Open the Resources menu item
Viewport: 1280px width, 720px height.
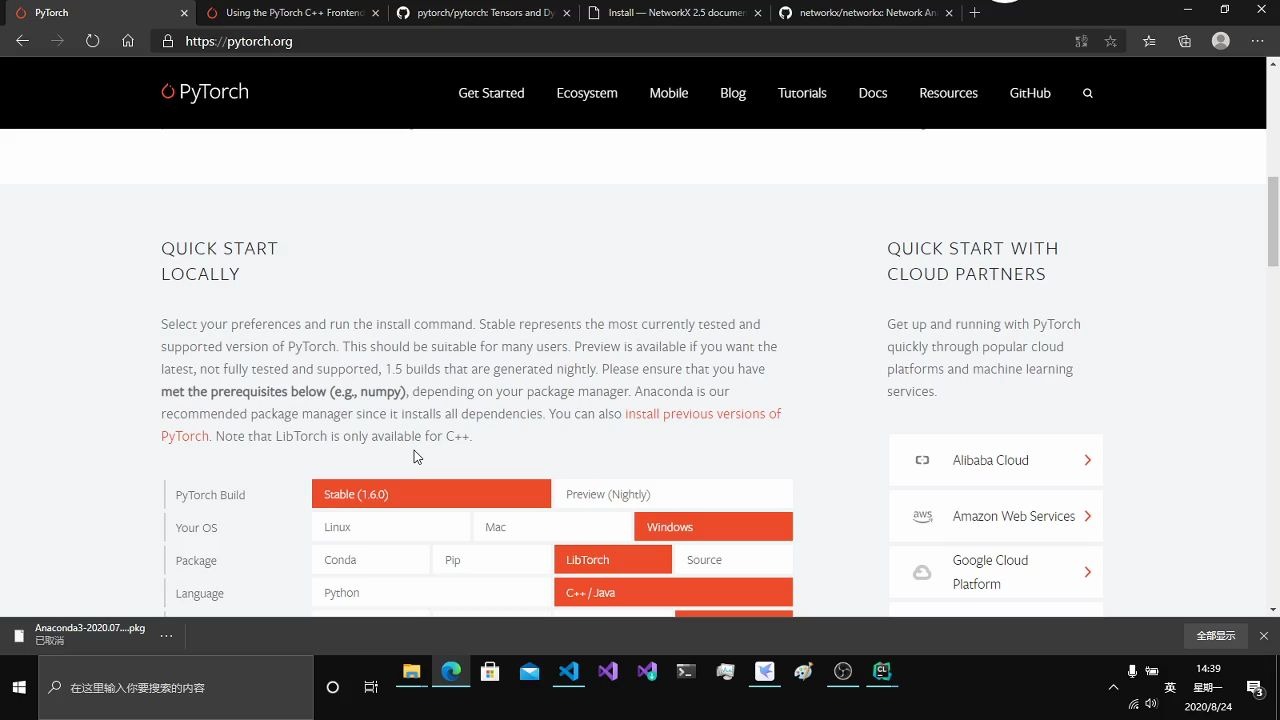pyautogui.click(x=949, y=93)
